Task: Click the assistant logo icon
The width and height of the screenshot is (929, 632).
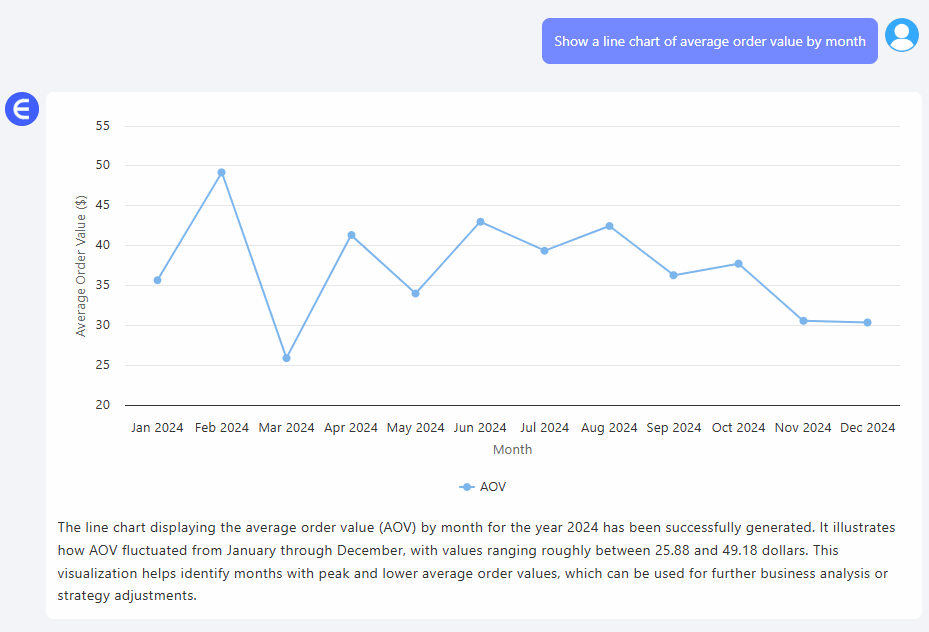Action: (21, 109)
